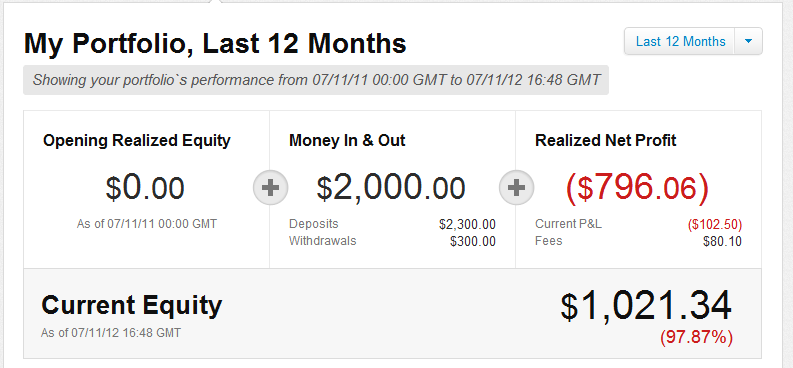The image size is (793, 368).
Task: Click the Withdrawals $300.00 amount
Action: pos(473,241)
